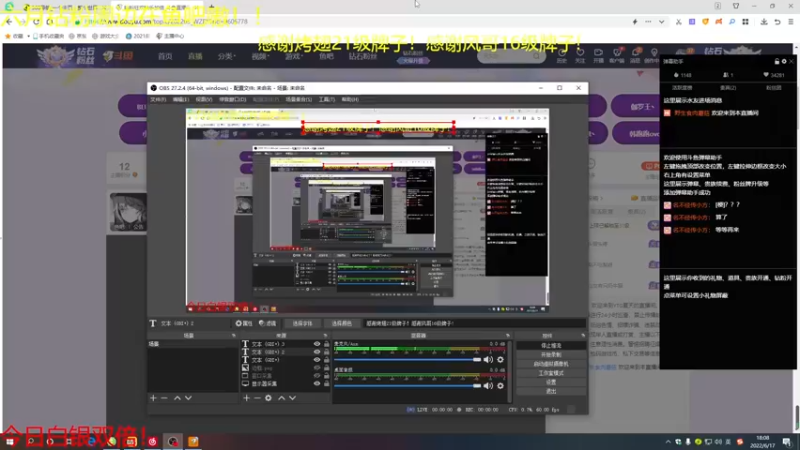Open desktop audio settings gear

[501, 386]
